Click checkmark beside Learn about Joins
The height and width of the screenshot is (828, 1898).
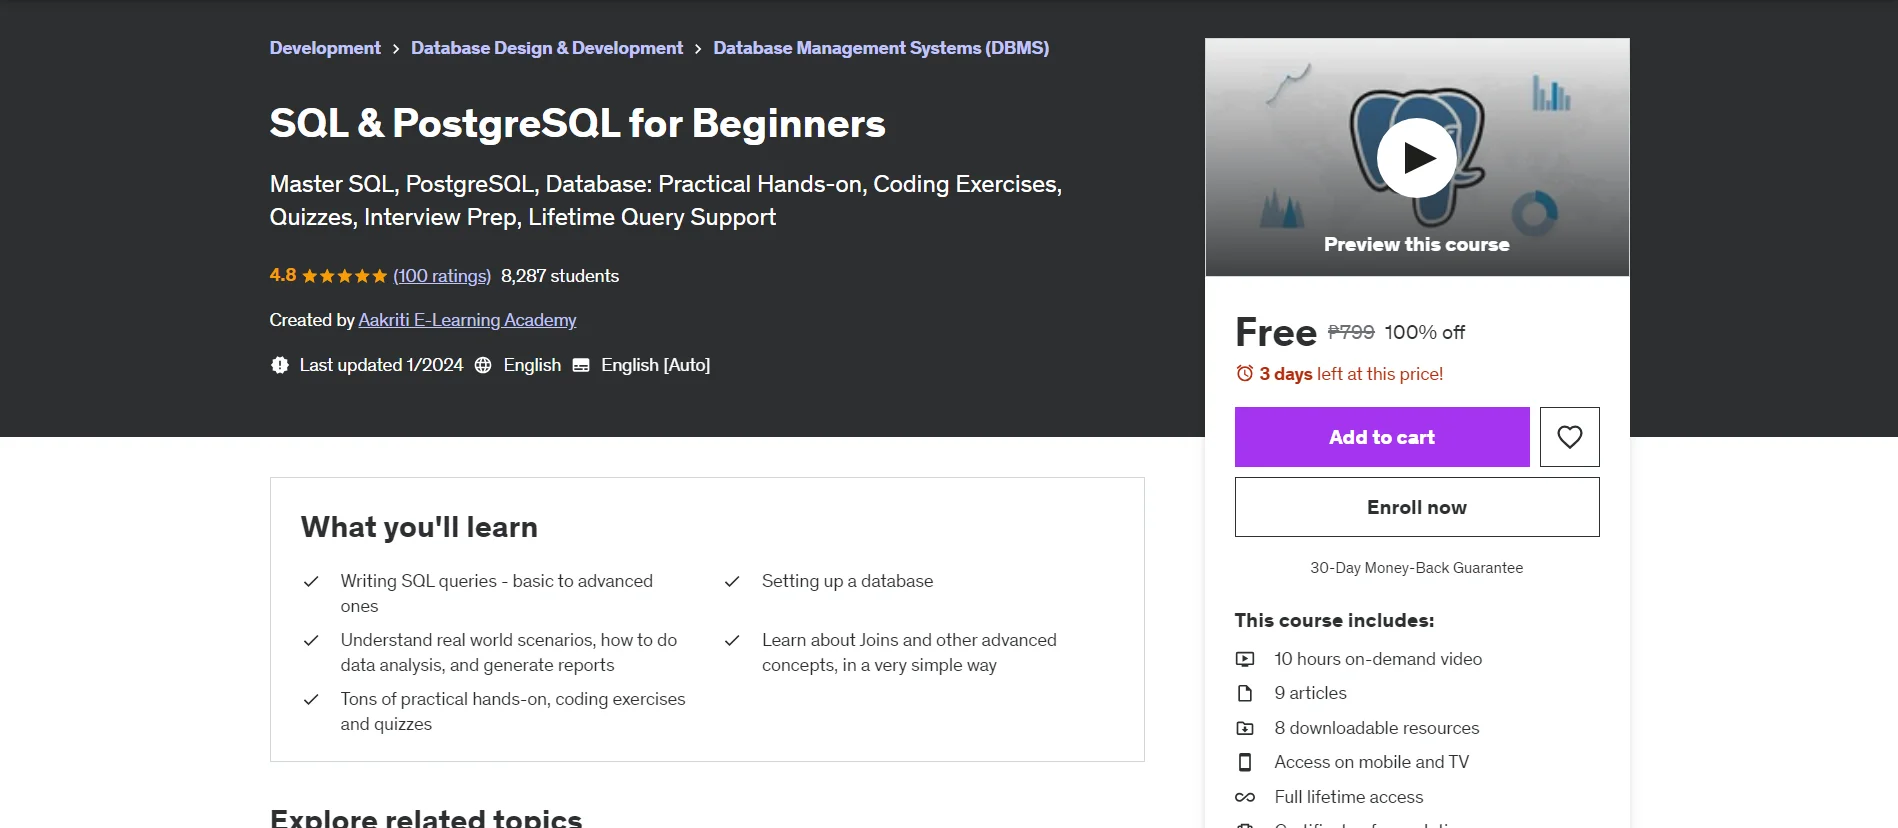(732, 640)
